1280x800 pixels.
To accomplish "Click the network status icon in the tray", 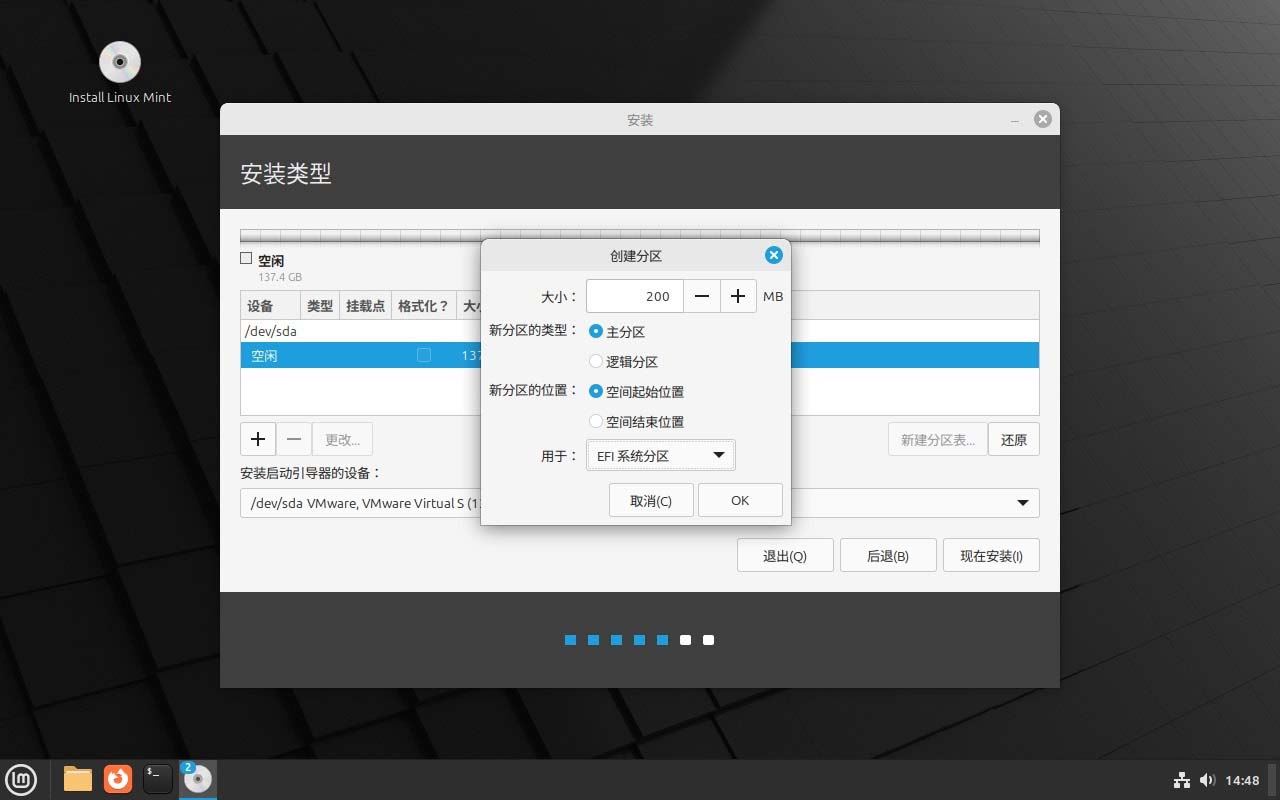I will pos(1181,780).
